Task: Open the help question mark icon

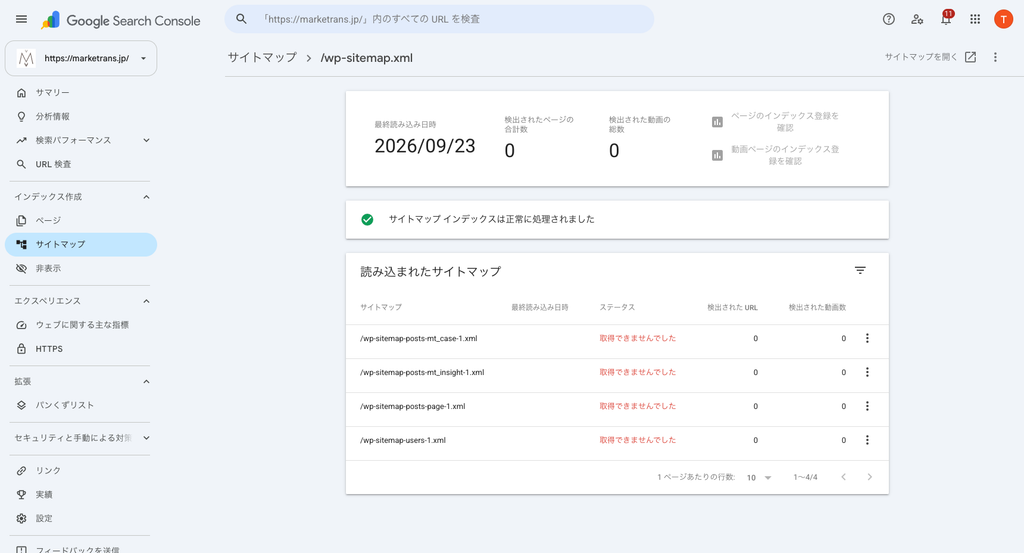Action: pyautogui.click(x=888, y=19)
